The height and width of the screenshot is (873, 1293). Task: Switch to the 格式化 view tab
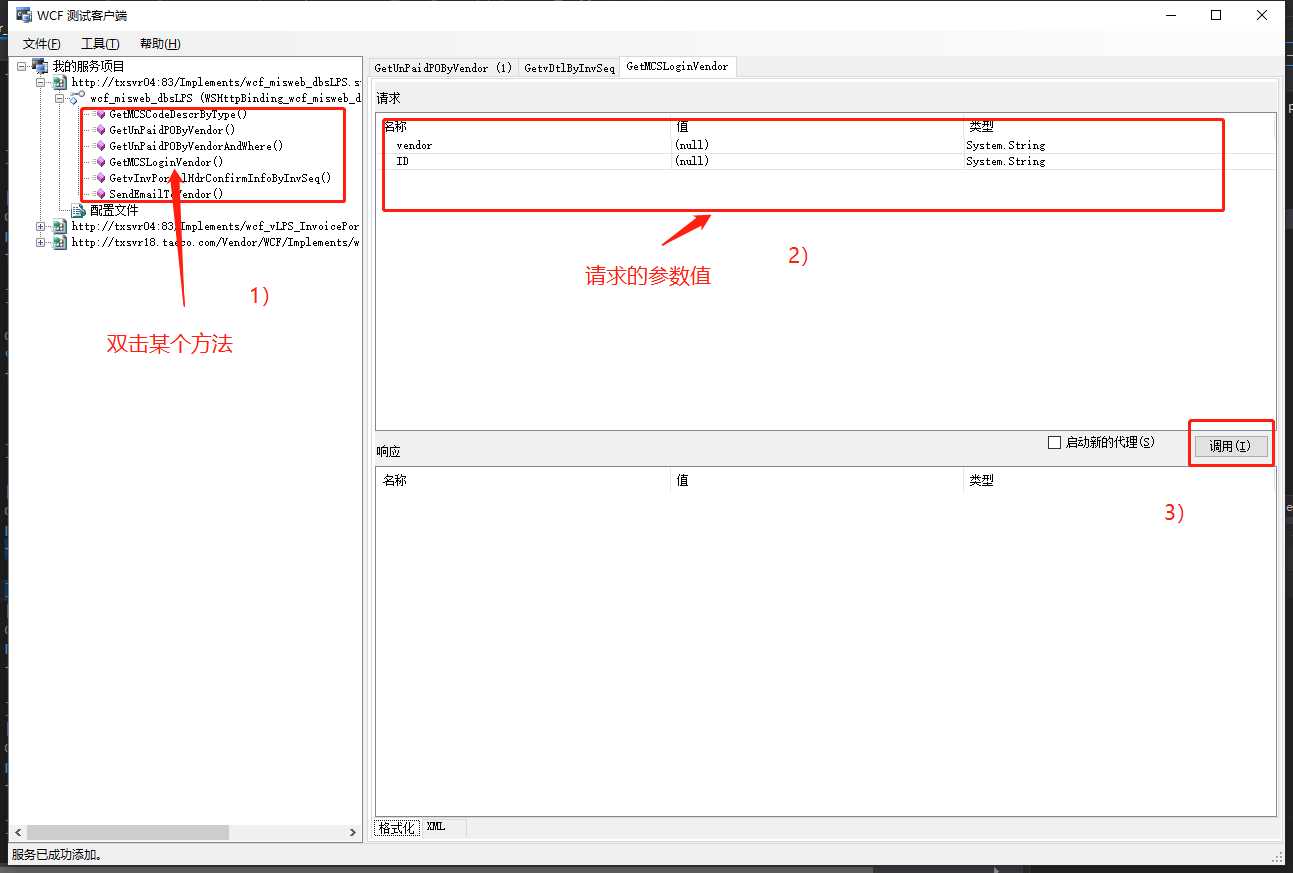pos(397,828)
